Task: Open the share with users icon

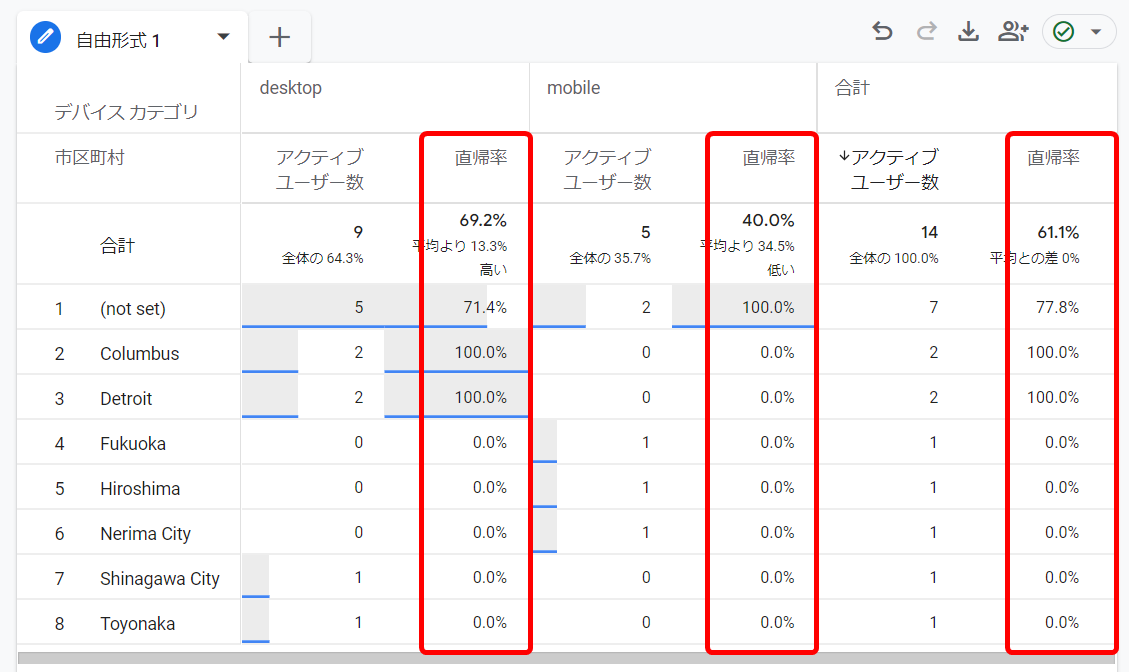Action: point(1013,32)
